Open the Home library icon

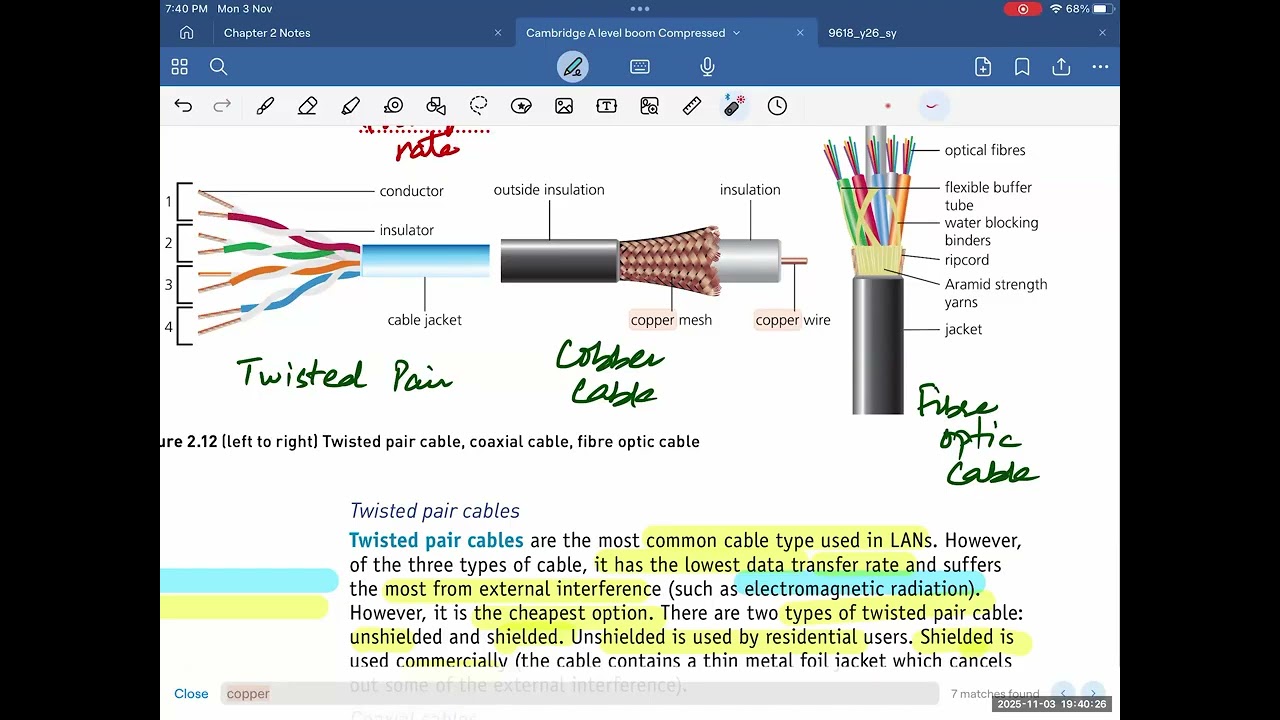pyautogui.click(x=186, y=33)
